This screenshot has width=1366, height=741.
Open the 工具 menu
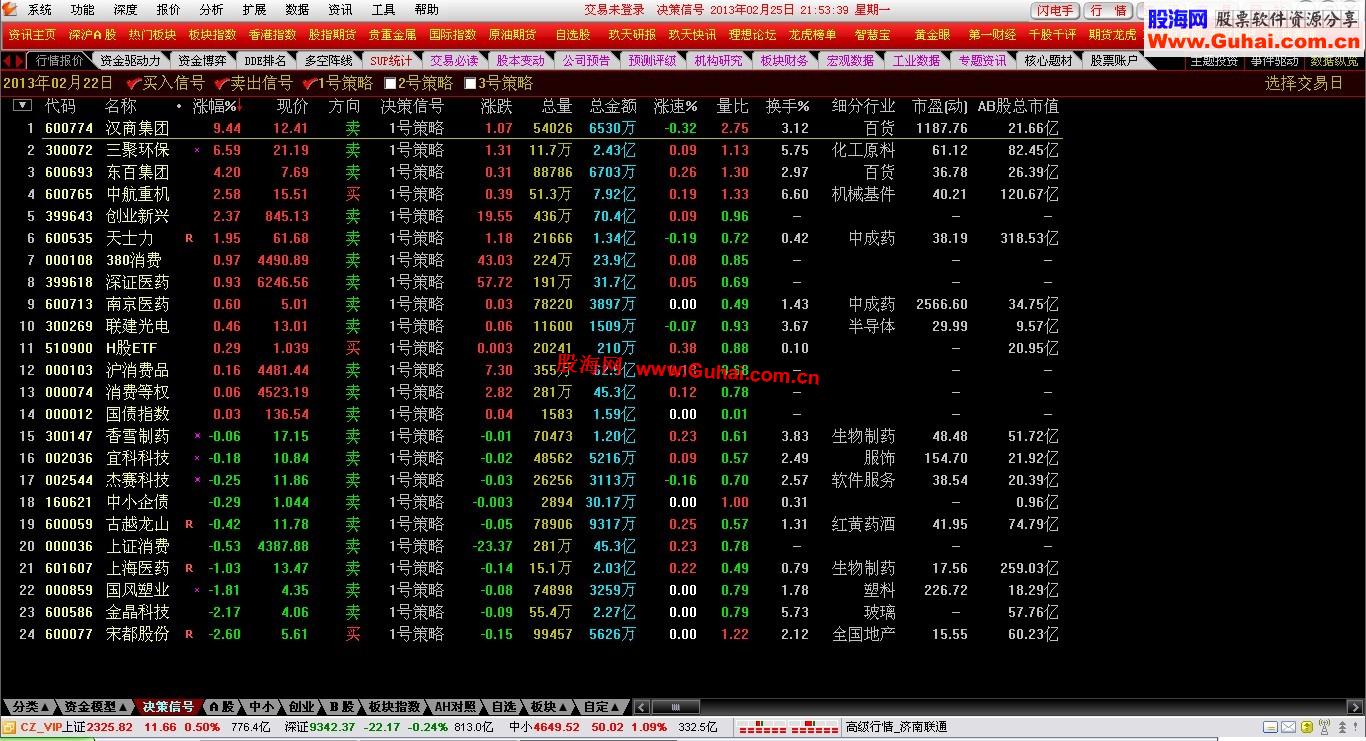383,10
